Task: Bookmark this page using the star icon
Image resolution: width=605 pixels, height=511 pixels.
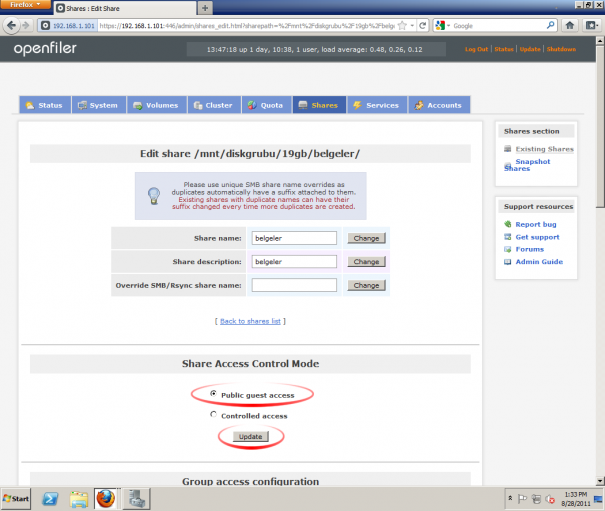Action: coord(402,25)
